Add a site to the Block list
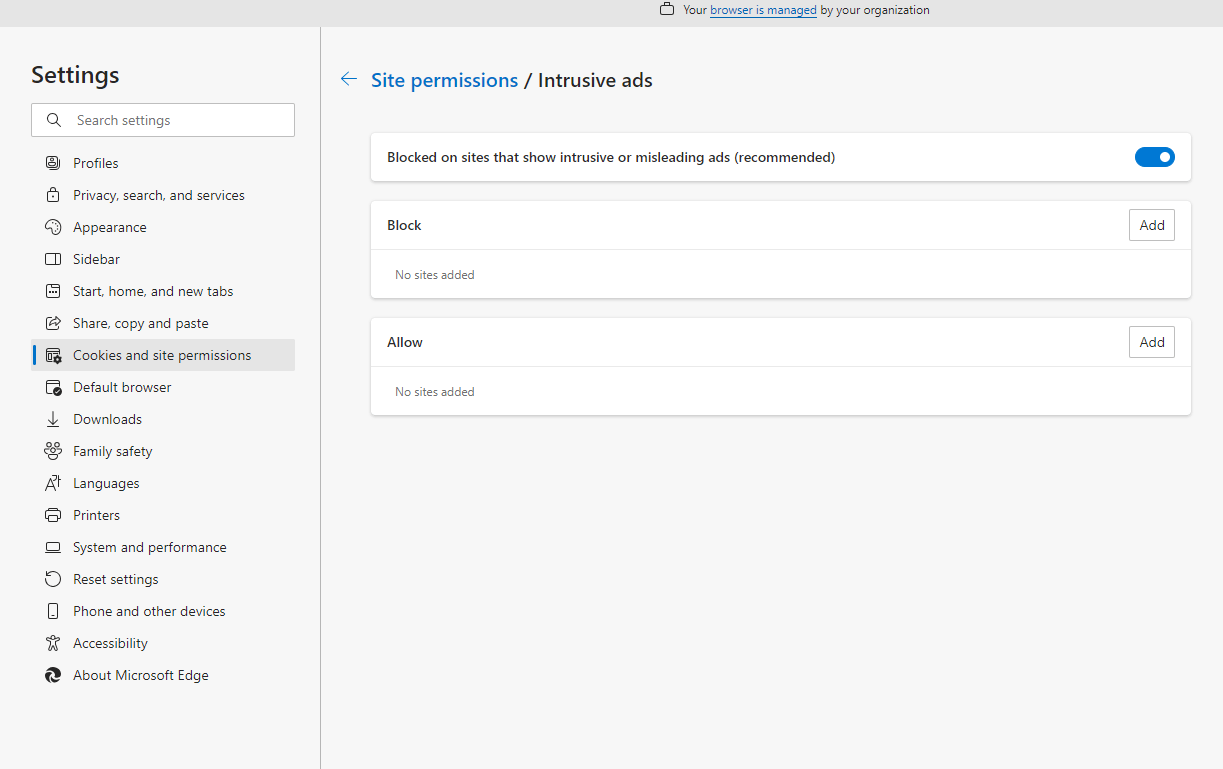This screenshot has width=1223, height=769. [1152, 225]
